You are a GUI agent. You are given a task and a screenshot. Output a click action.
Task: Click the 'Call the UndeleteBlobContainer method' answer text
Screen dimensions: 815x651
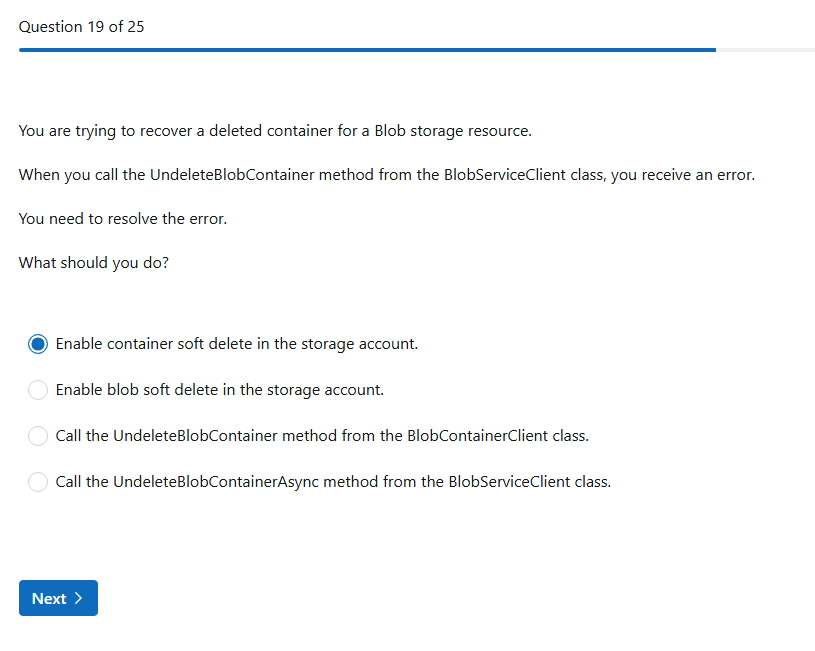[x=322, y=436]
